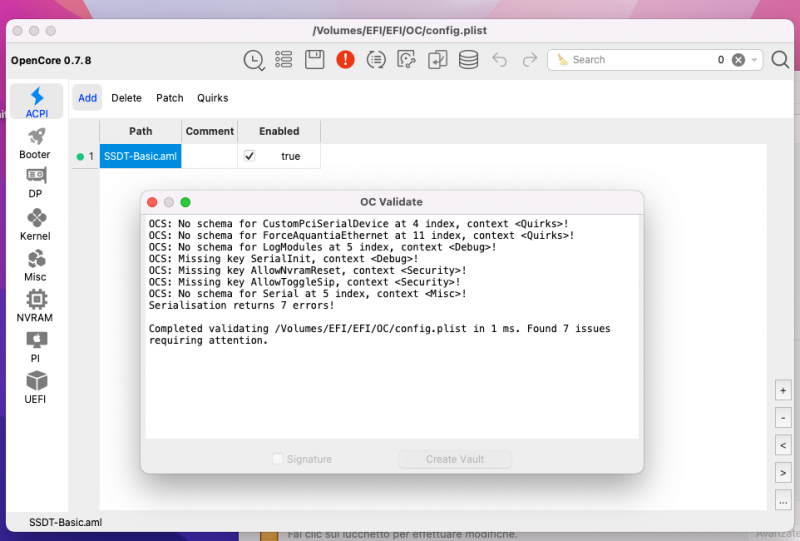Image resolution: width=800 pixels, height=541 pixels.
Task: Click the empty Comment cell of row 1
Action: (209, 156)
